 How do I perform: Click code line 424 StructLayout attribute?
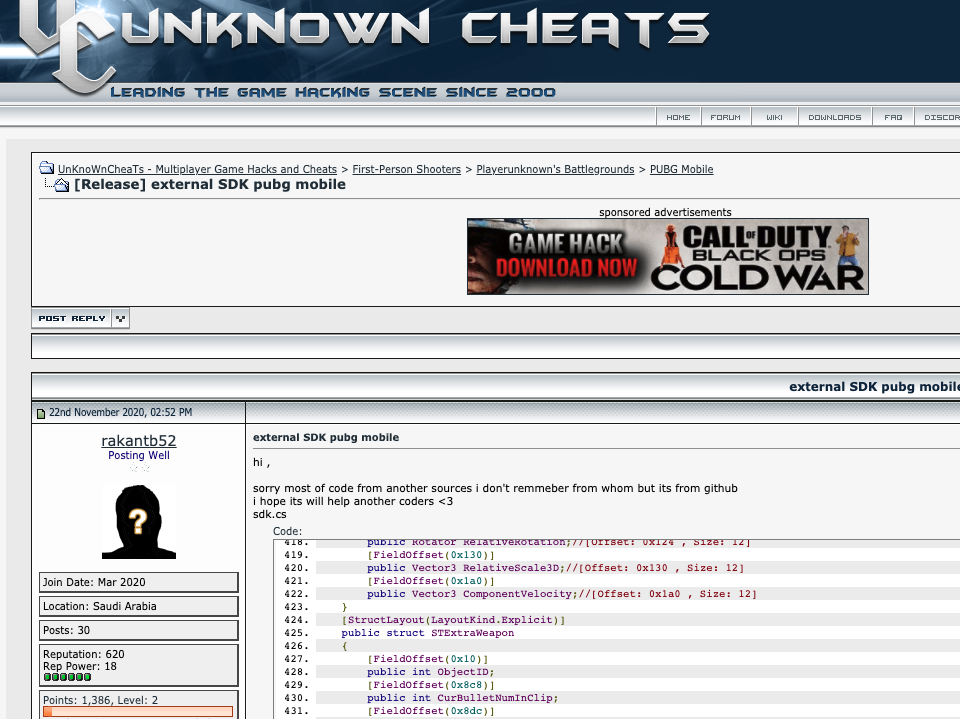(x=453, y=620)
